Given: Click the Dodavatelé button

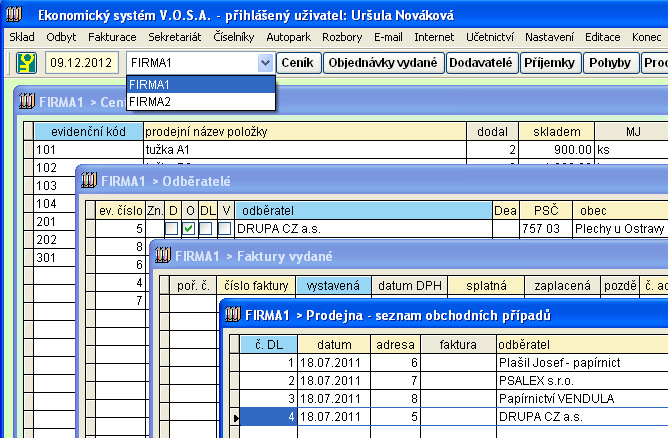Looking at the screenshot, I should (x=481, y=62).
